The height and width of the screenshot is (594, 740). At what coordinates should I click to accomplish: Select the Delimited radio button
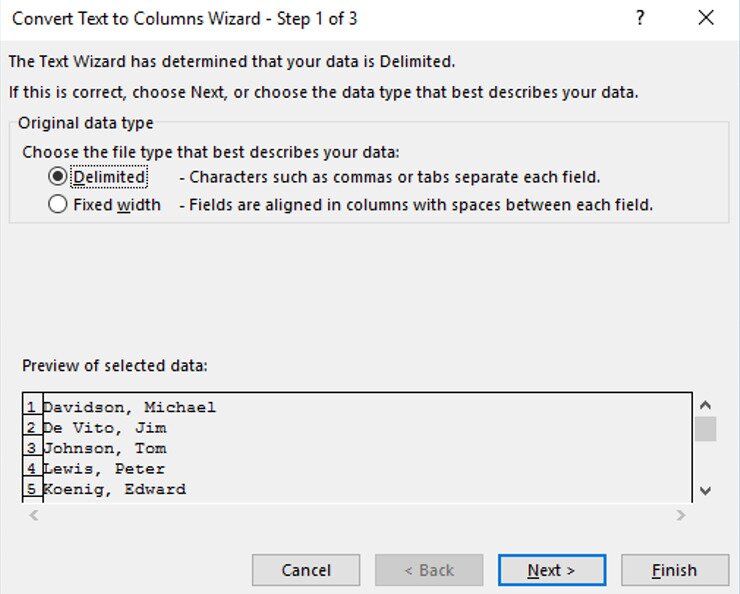58,177
